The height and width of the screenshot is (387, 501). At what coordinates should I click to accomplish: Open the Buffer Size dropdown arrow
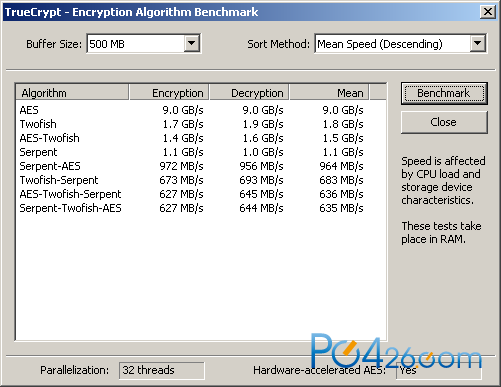[192, 43]
